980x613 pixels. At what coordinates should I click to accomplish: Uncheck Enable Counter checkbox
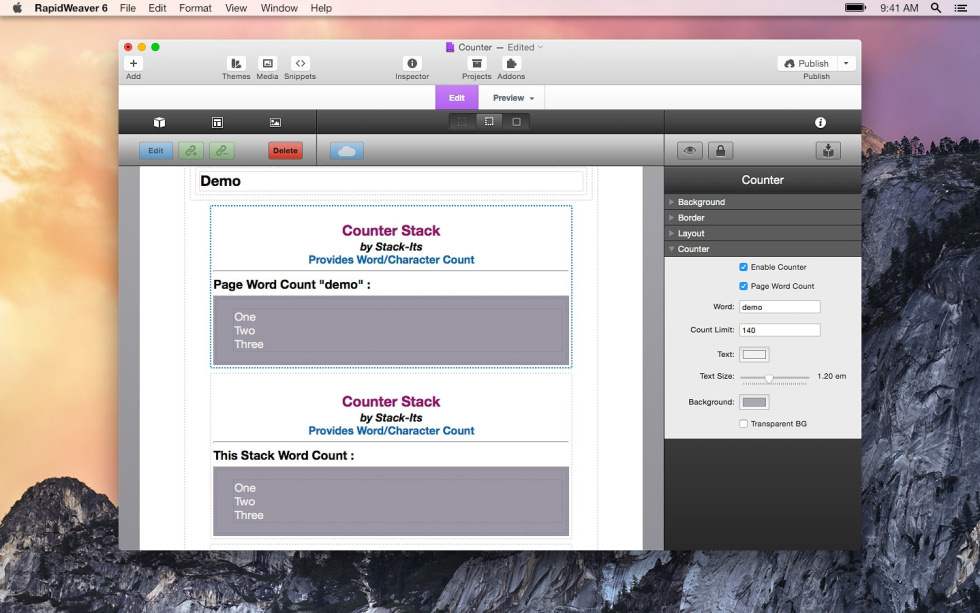pos(743,267)
